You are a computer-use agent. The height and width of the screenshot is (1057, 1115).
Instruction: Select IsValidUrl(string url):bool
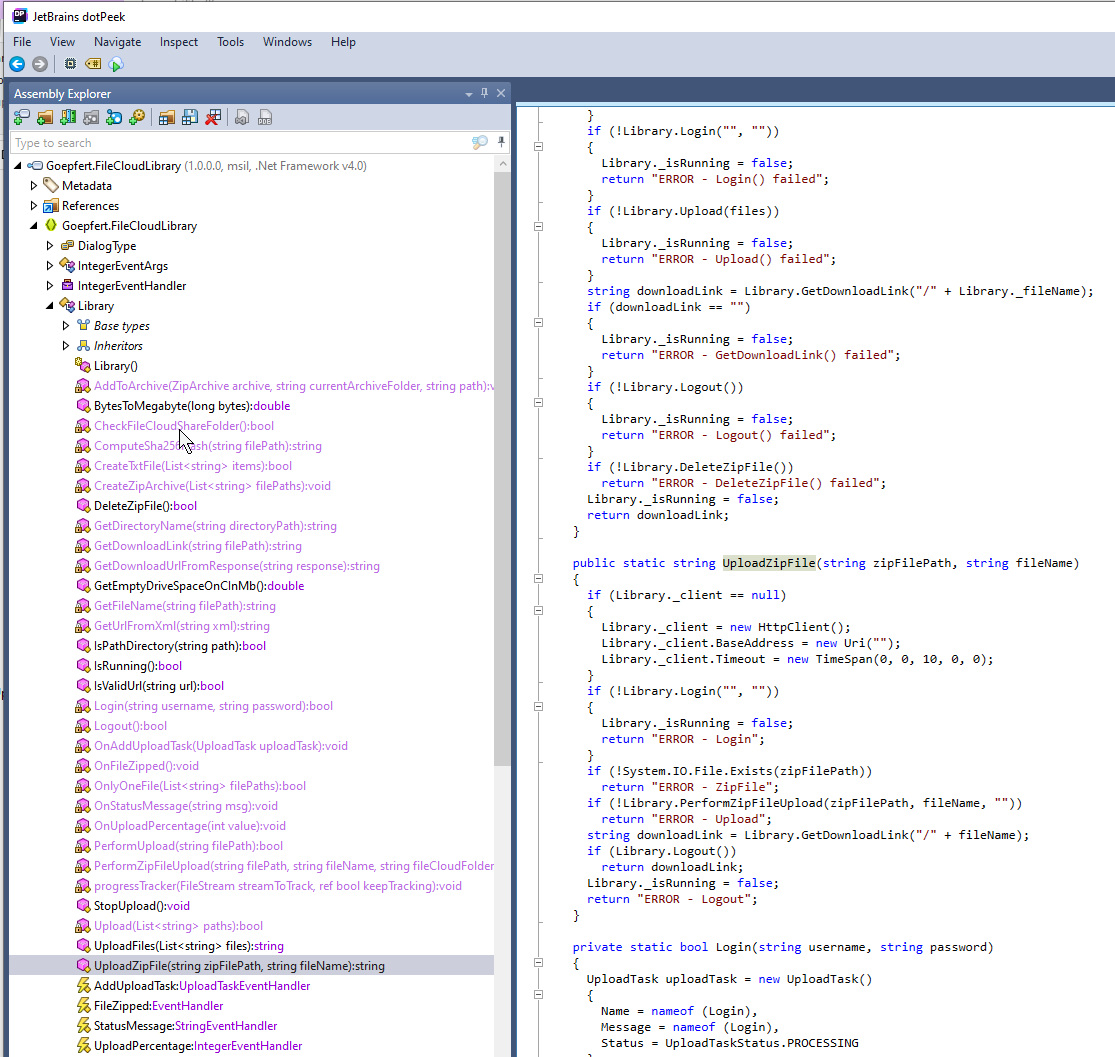click(159, 686)
